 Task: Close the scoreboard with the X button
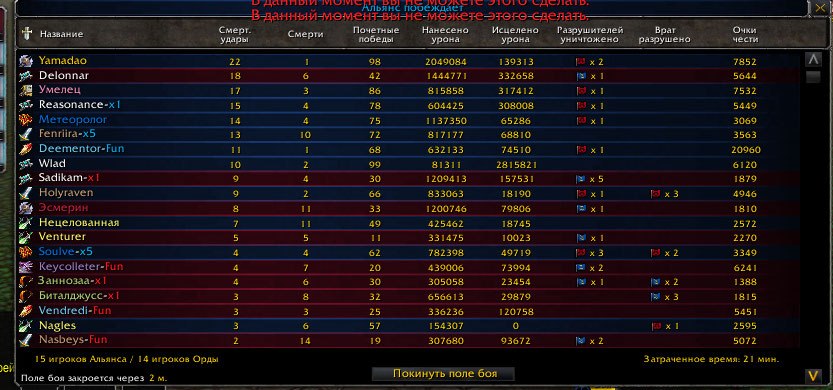click(x=819, y=7)
